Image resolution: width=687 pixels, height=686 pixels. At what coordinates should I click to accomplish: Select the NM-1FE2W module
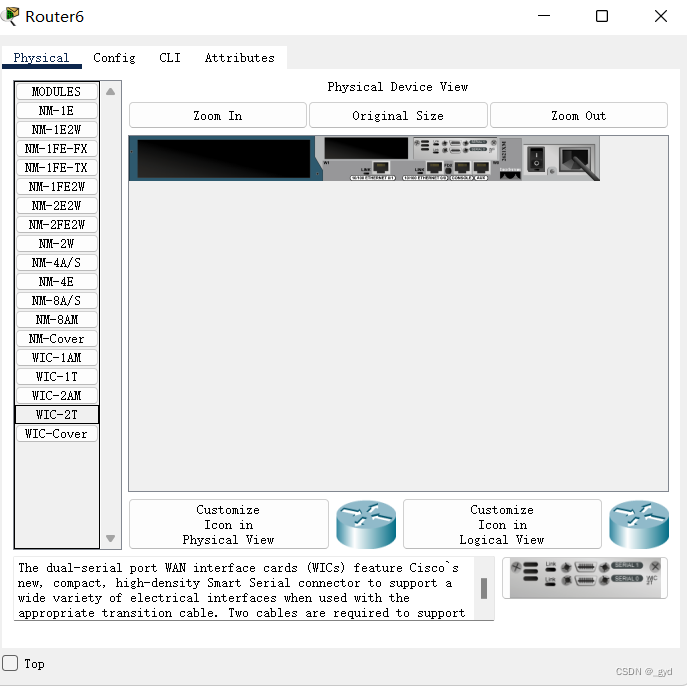pos(57,187)
